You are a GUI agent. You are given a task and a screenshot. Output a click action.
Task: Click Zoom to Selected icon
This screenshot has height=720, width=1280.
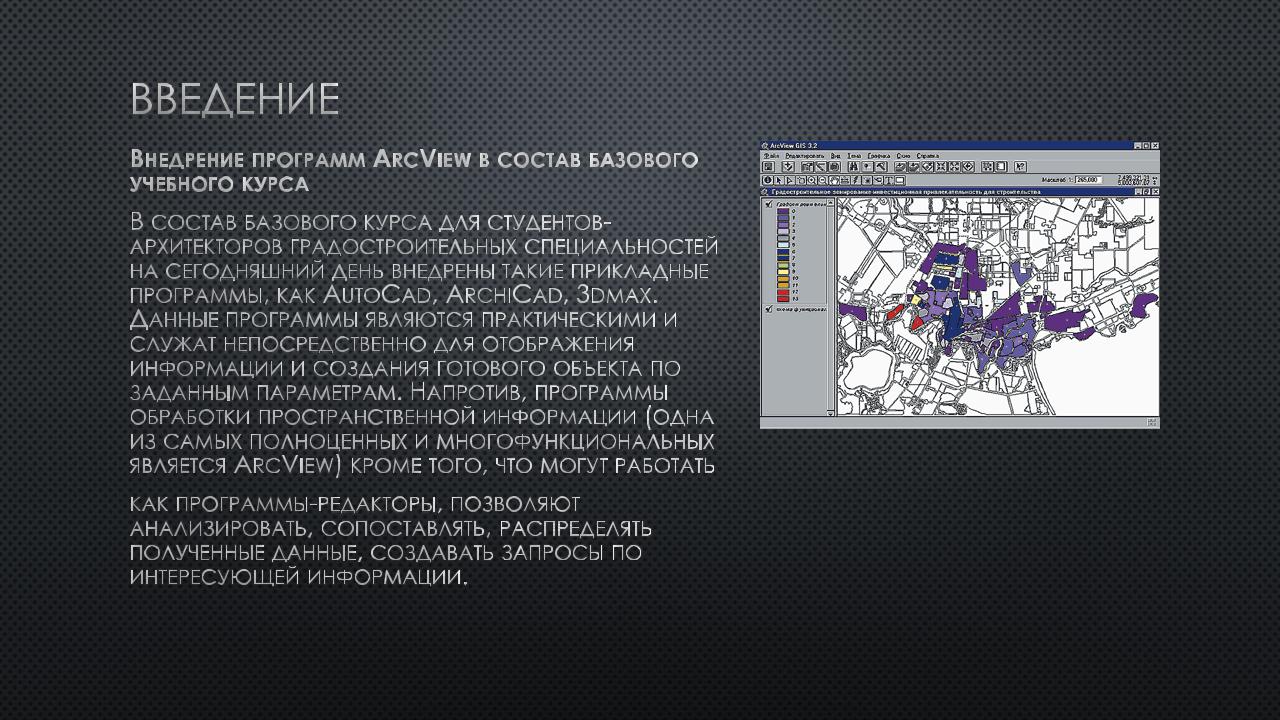pos(927,166)
